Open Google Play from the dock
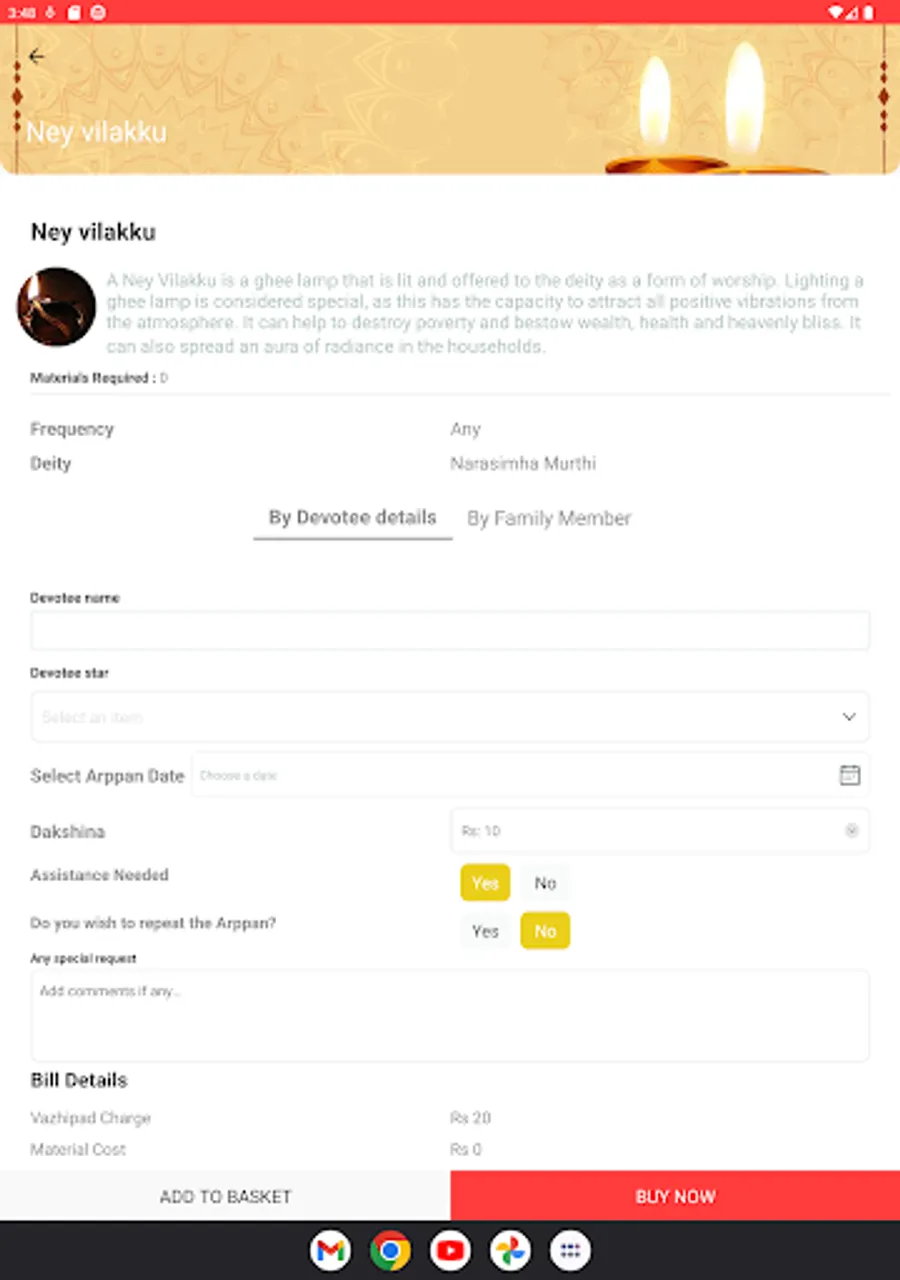The height and width of the screenshot is (1280, 900). (510, 1250)
